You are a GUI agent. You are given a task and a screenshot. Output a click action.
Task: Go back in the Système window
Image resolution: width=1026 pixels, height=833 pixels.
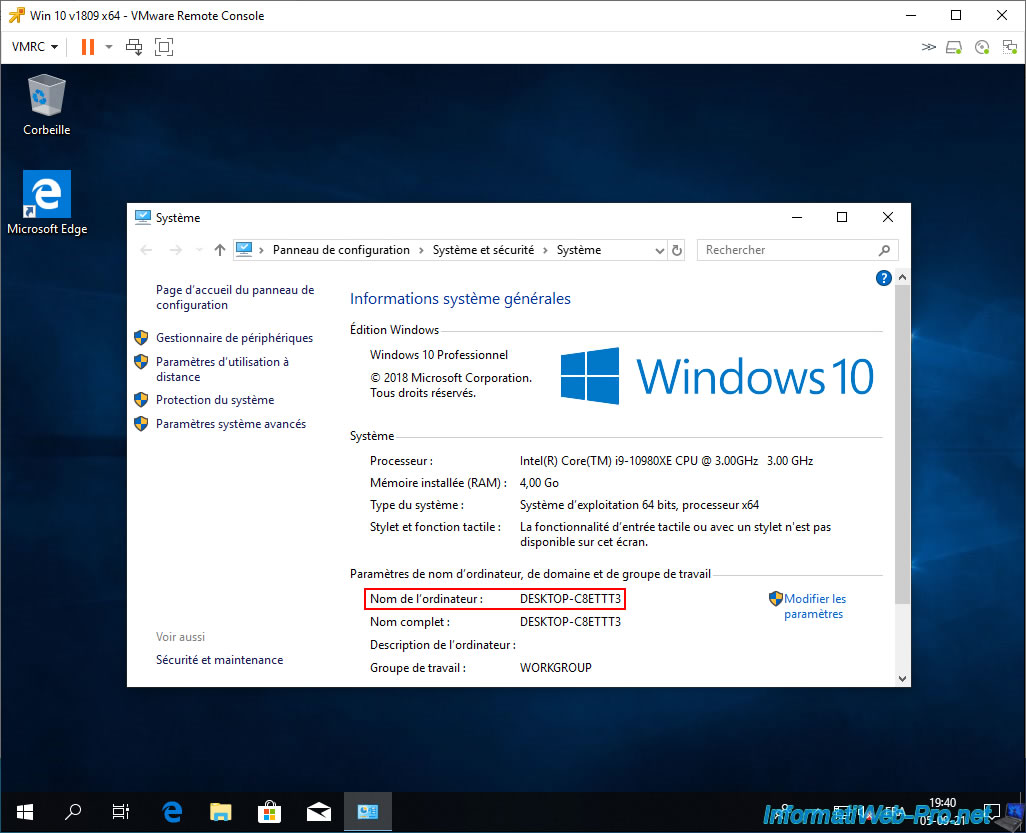[x=146, y=250]
